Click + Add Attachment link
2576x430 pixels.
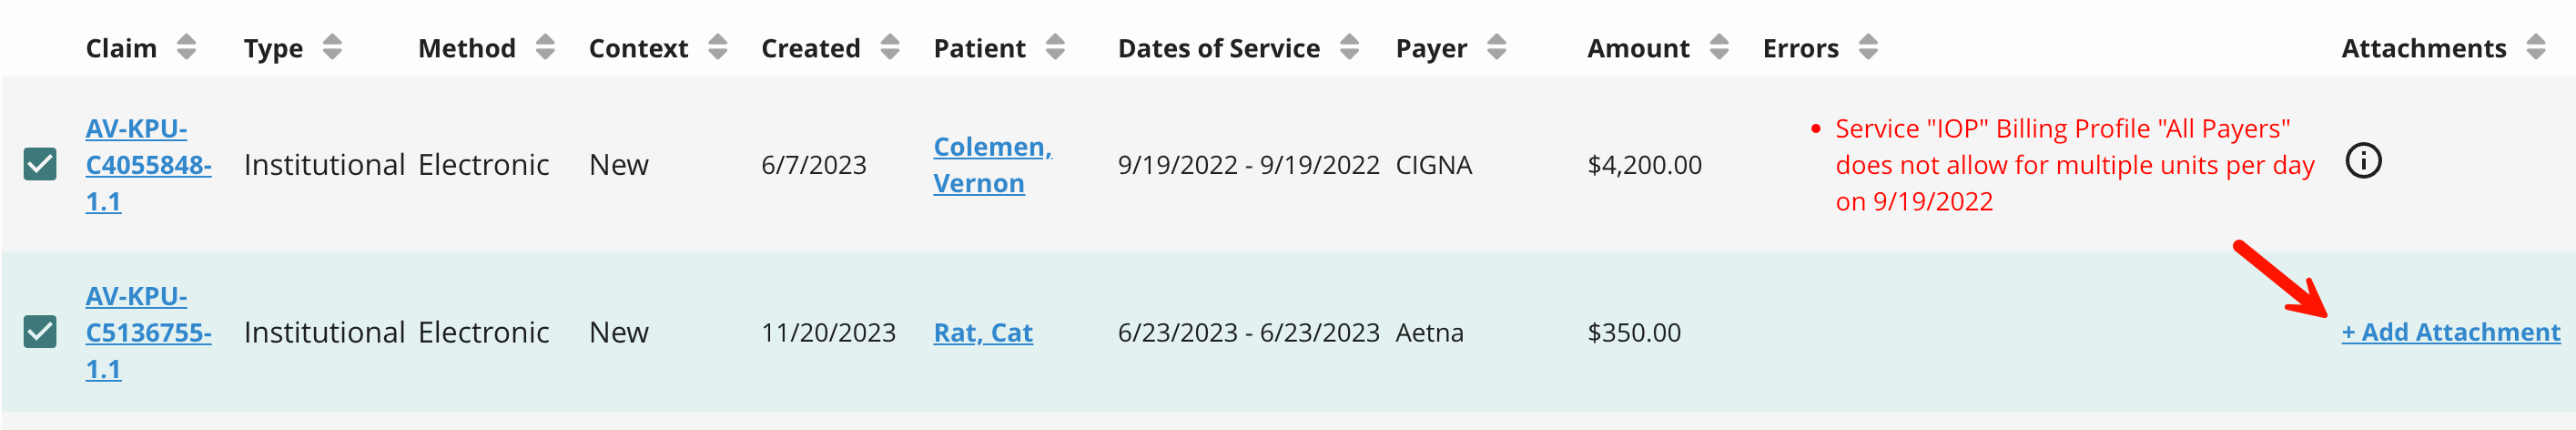[x=2450, y=332]
